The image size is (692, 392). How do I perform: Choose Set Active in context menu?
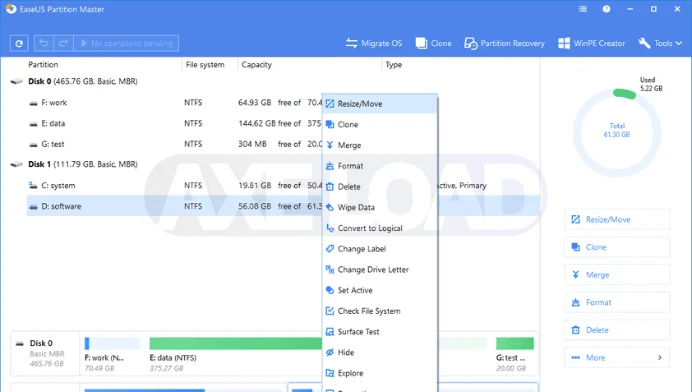click(380, 290)
